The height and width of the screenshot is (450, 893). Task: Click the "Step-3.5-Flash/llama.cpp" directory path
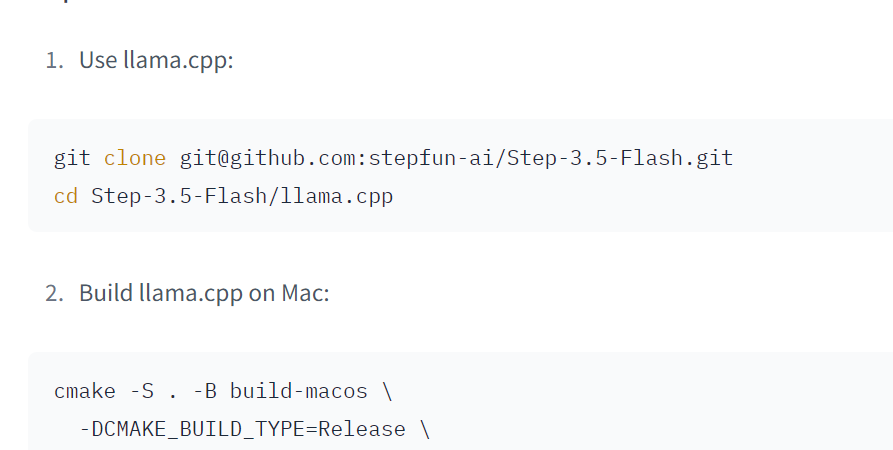pyautogui.click(x=242, y=196)
